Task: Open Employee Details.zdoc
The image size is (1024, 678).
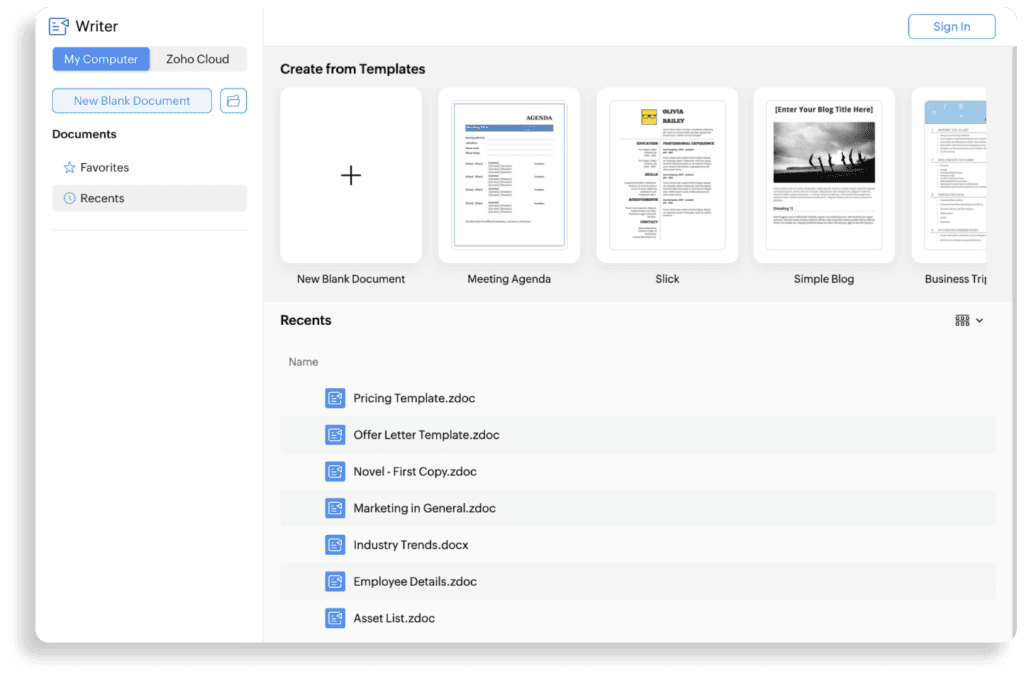Action: point(638,581)
